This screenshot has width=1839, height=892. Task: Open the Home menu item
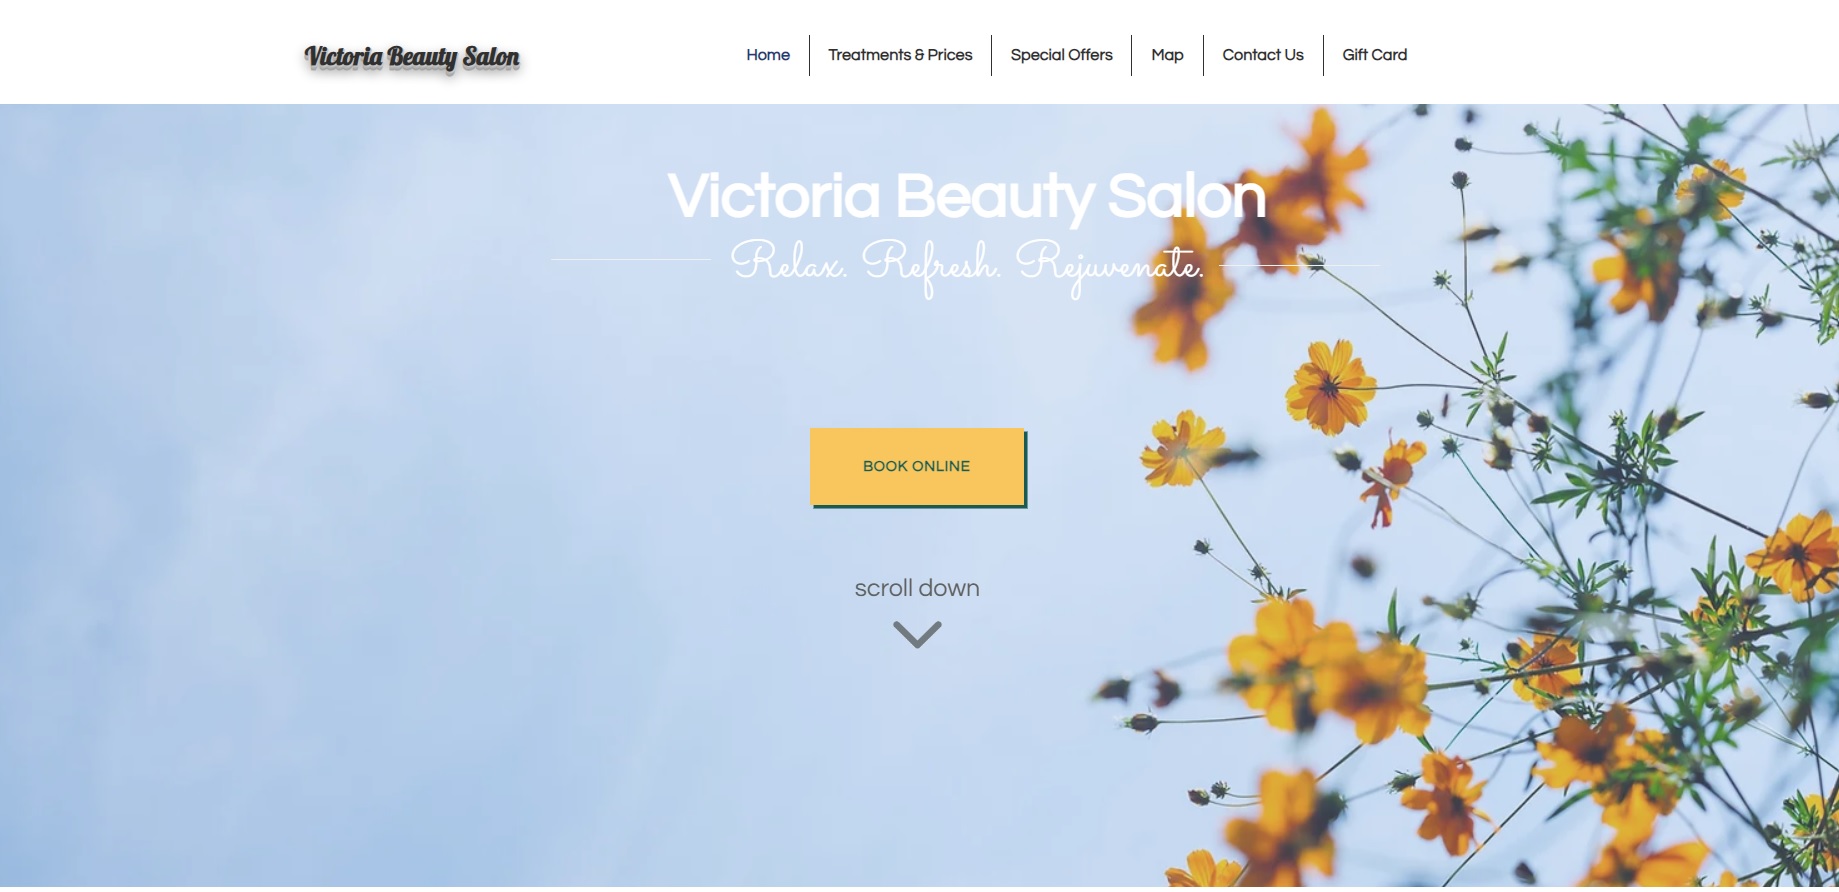768,55
